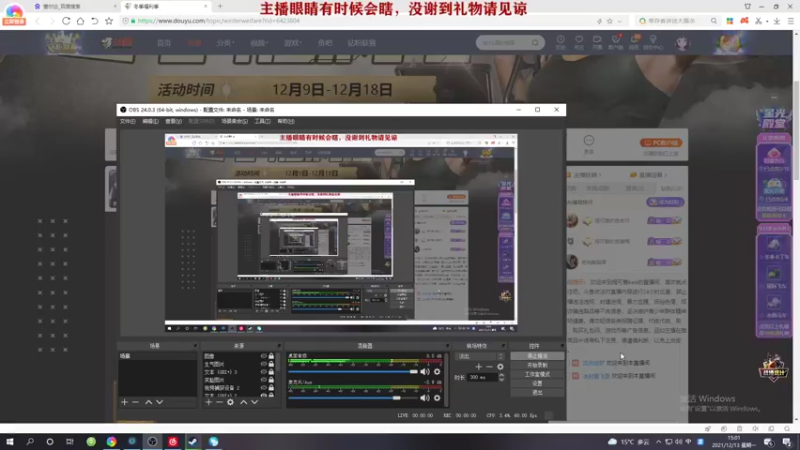Image resolution: width=800 pixels, height=450 pixels.
Task: Remove selected source with minus icon
Action: [219, 402]
